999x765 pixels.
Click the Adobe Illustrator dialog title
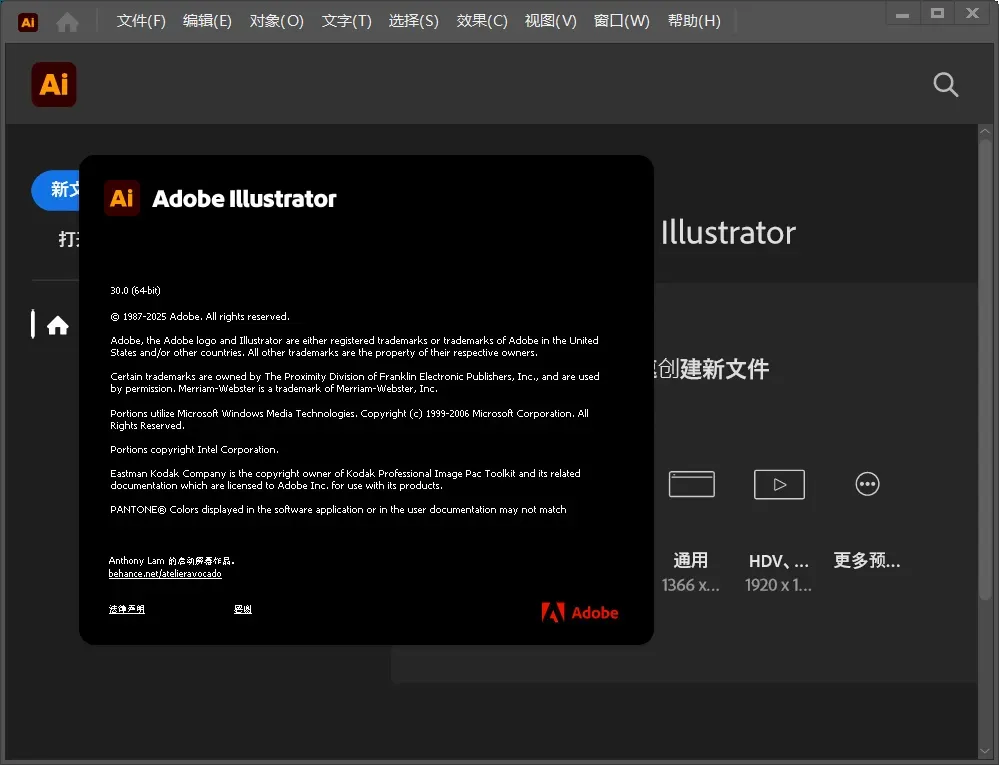[244, 199]
